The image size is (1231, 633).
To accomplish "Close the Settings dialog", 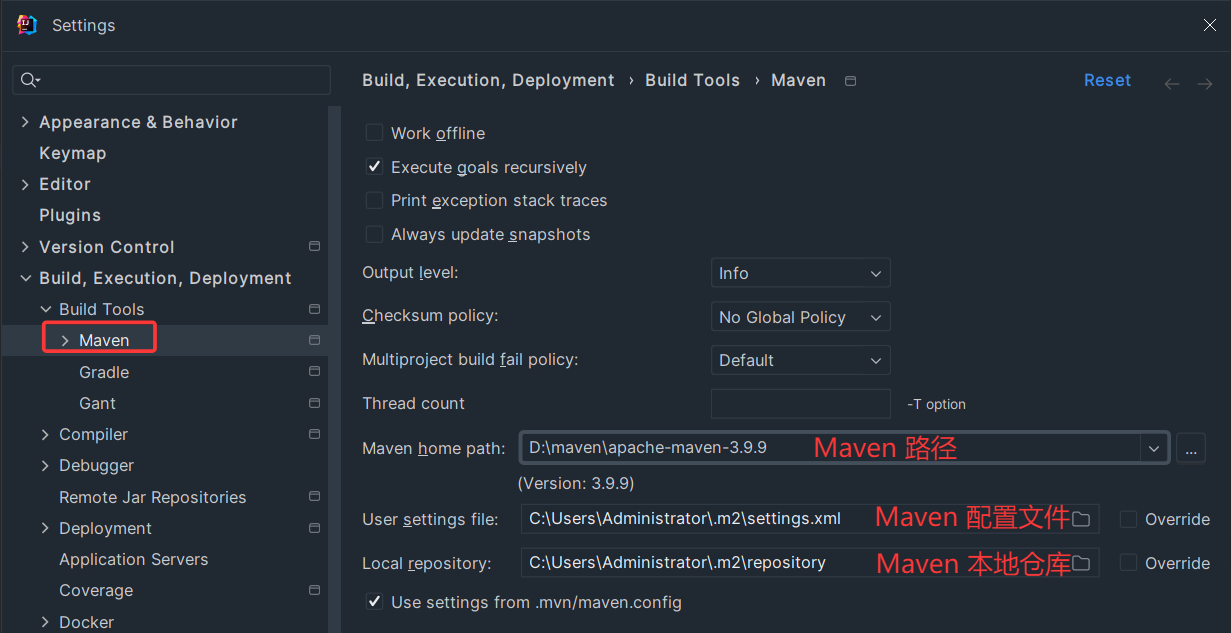I will pyautogui.click(x=1210, y=25).
